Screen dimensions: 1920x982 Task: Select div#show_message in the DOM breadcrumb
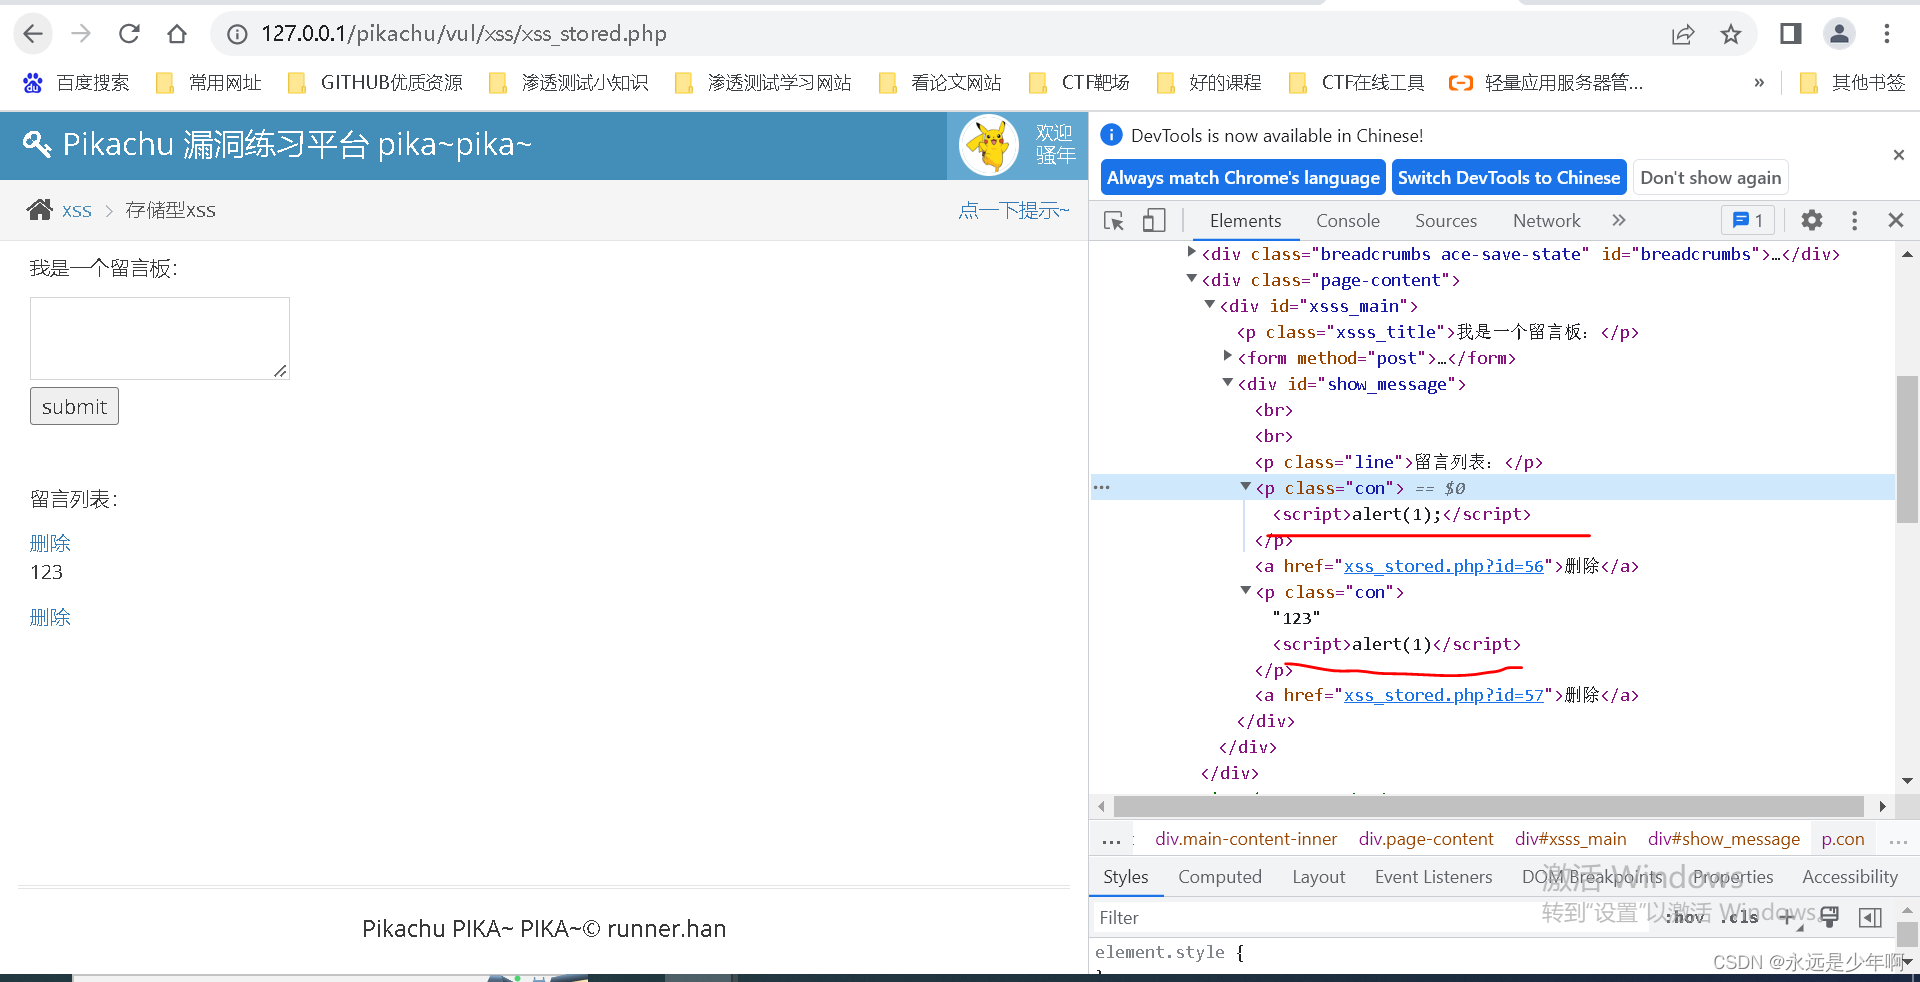click(x=1723, y=839)
